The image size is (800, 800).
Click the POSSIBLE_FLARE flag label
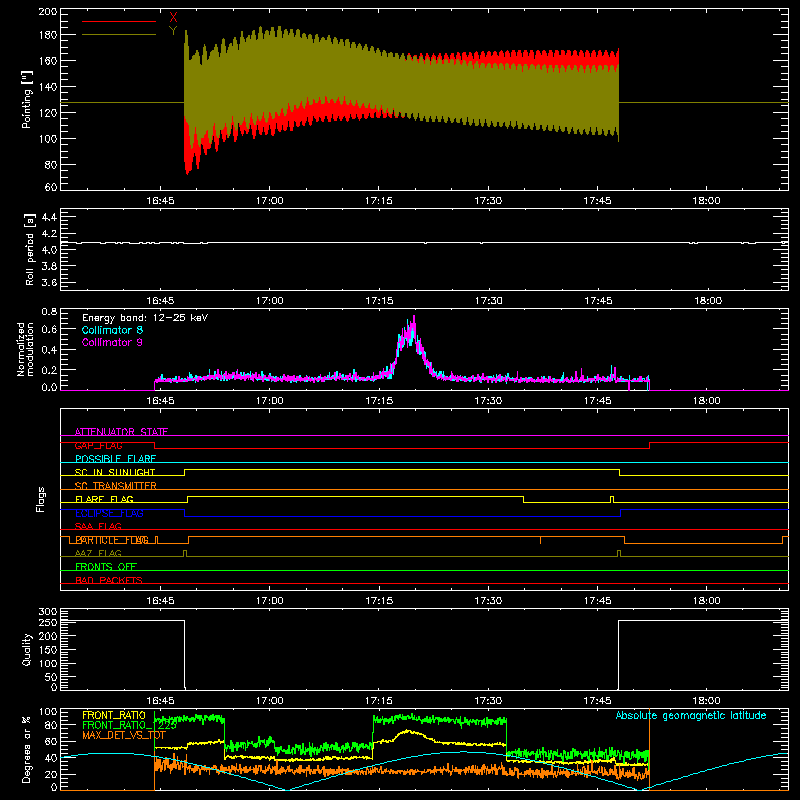pyautogui.click(x=115, y=459)
